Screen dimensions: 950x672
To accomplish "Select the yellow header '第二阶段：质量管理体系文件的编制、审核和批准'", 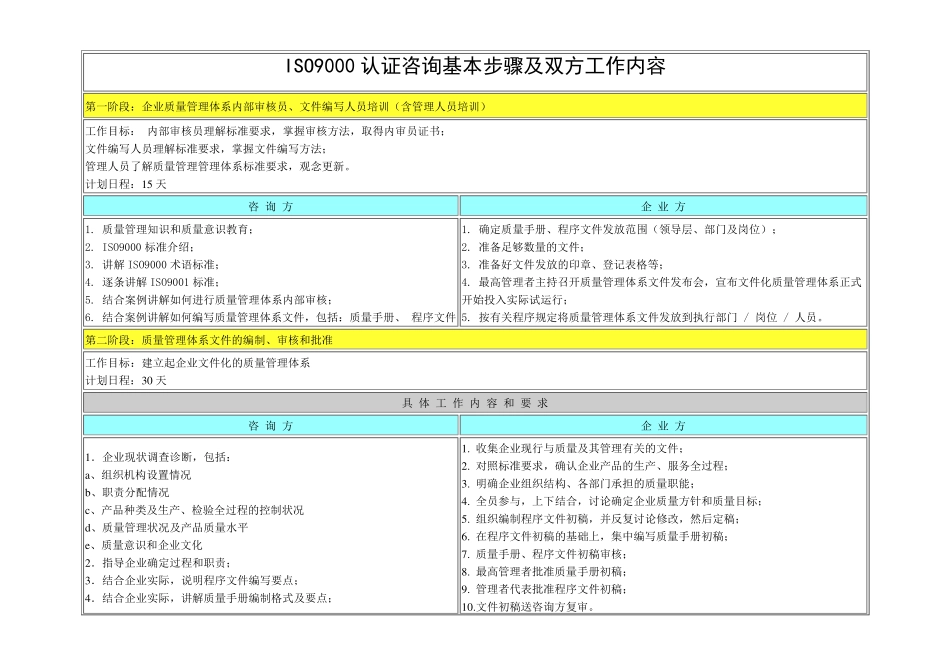I will tap(475, 339).
